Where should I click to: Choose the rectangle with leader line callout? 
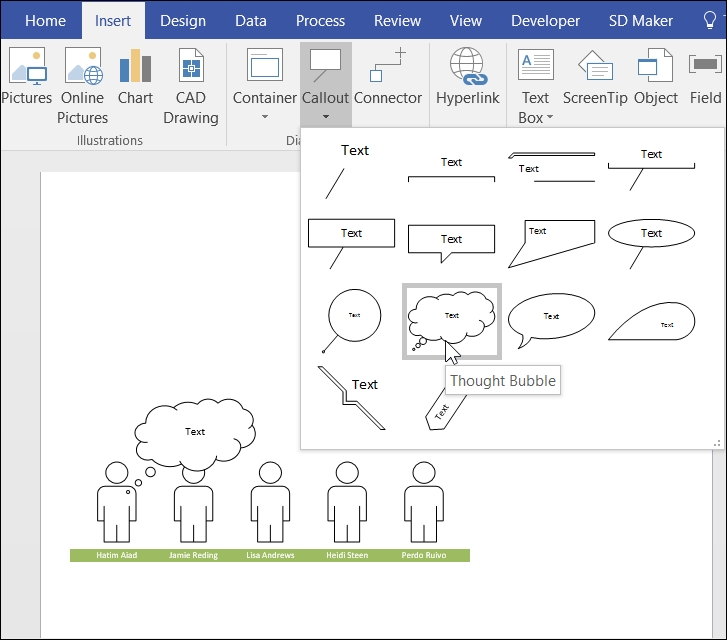point(351,244)
